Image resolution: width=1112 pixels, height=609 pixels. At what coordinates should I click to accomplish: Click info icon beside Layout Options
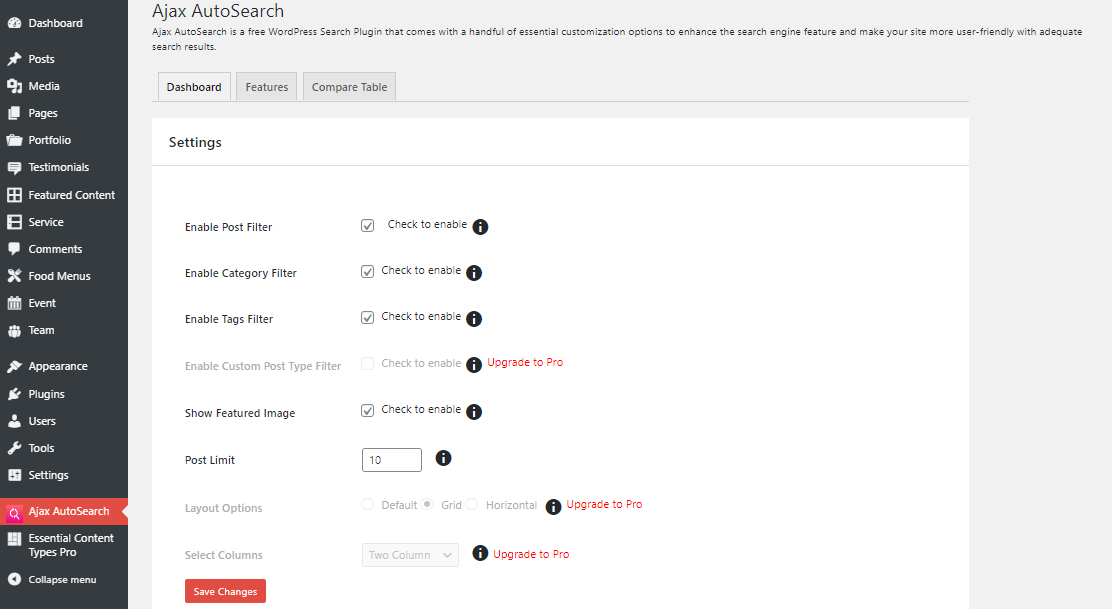(553, 507)
